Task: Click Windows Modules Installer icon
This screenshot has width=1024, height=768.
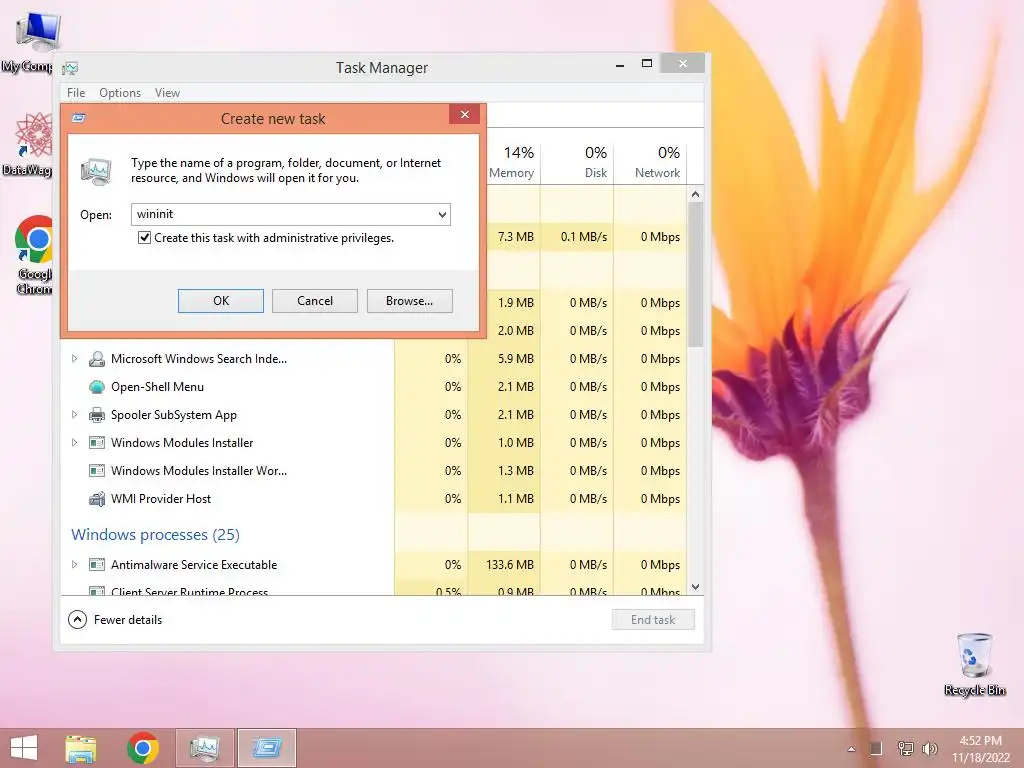Action: (97, 443)
